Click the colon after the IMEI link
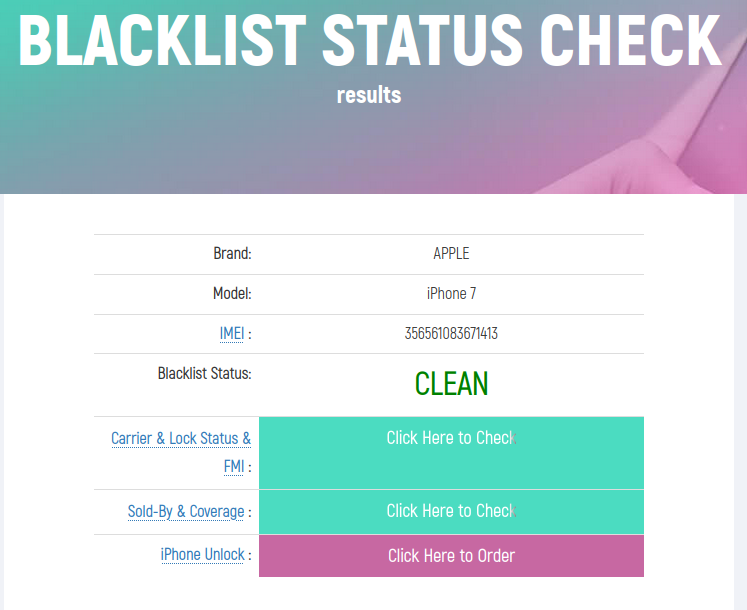 pyautogui.click(x=249, y=334)
